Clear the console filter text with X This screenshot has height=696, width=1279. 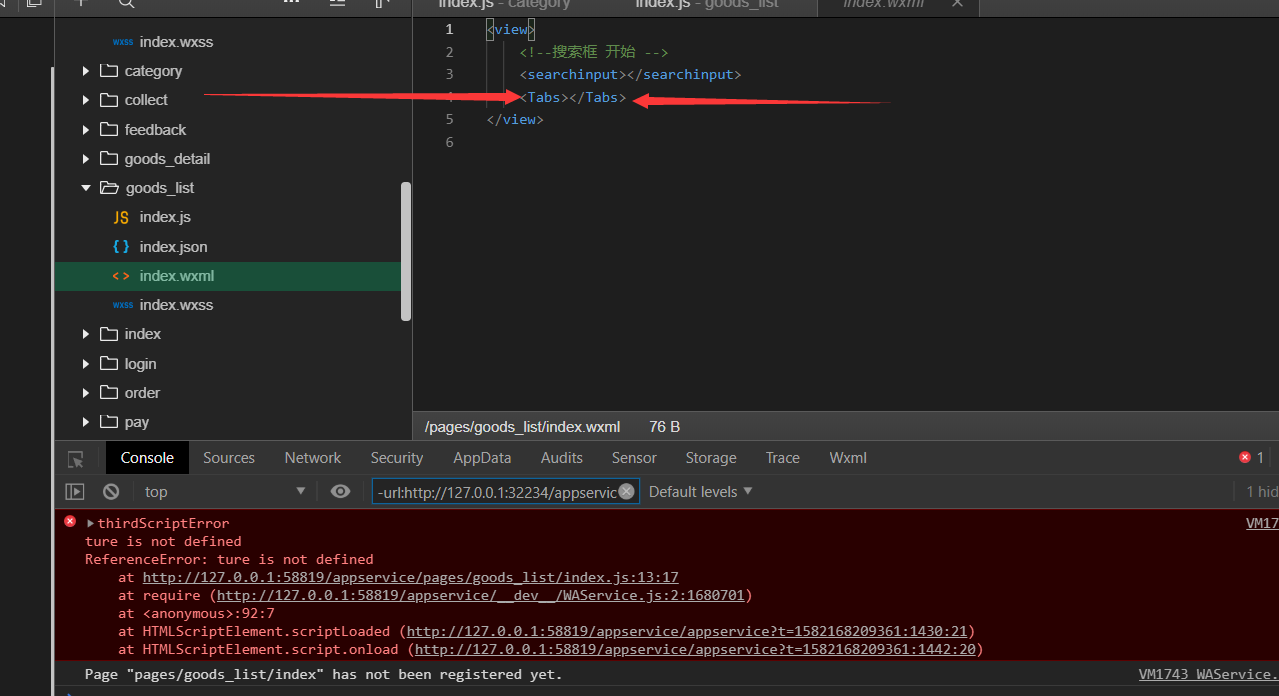pos(627,491)
